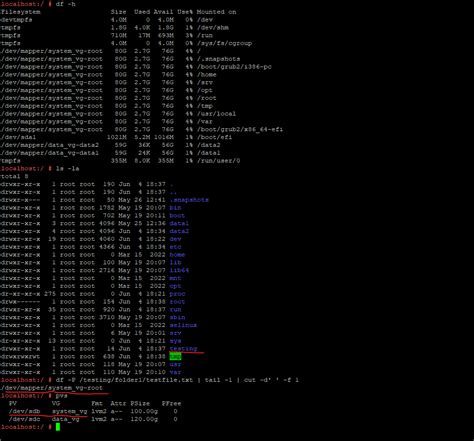Click the "/dev/mapper/data_vg-data1" filesystem entry
This screenshot has width=474, height=441.
[49, 153]
